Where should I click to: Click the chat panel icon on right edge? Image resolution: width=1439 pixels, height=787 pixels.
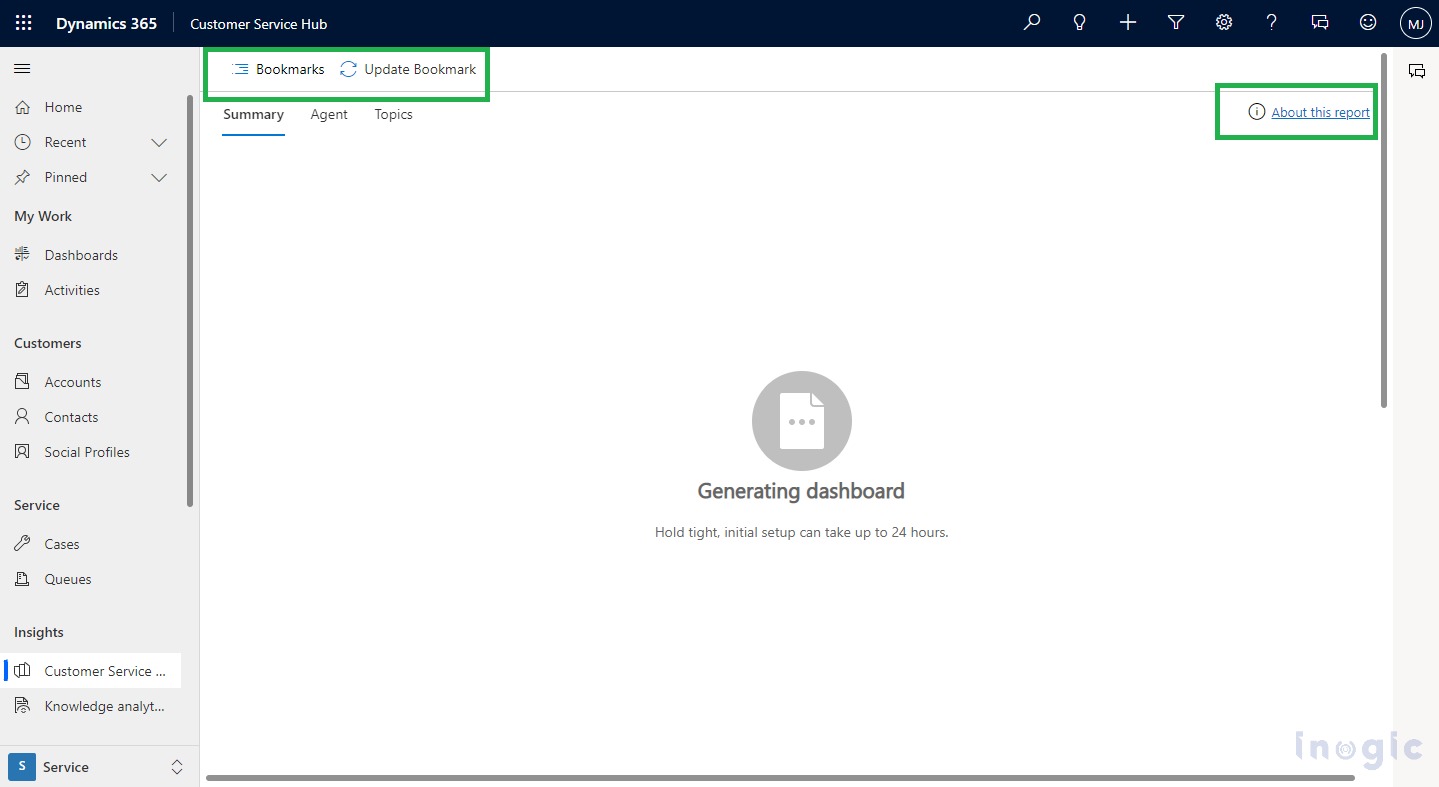point(1416,71)
